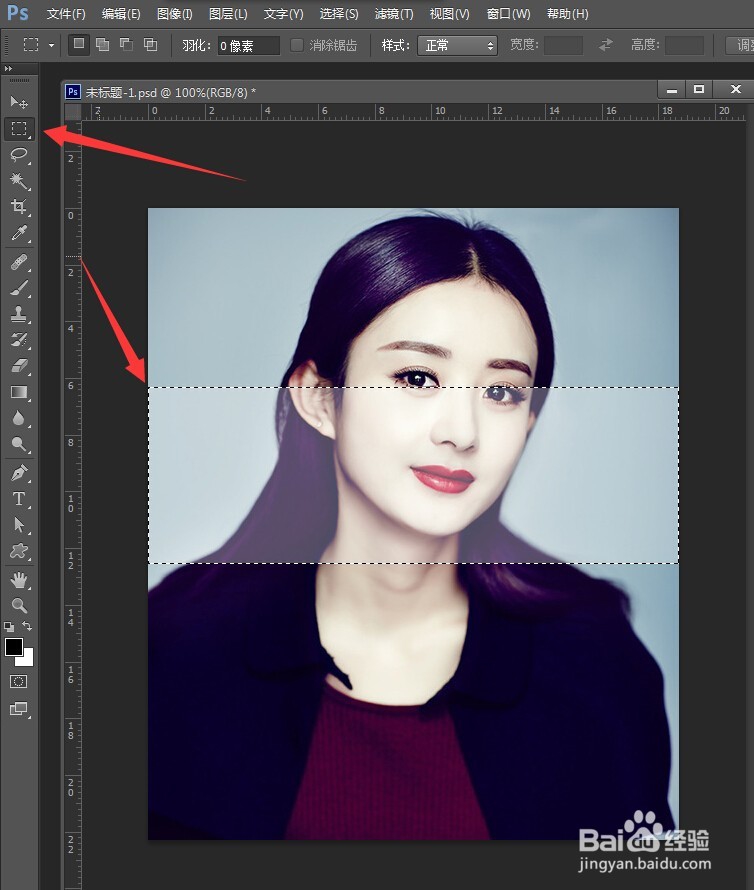The width and height of the screenshot is (754, 890).
Task: Open the 滤镜(T) menu
Action: 394,14
